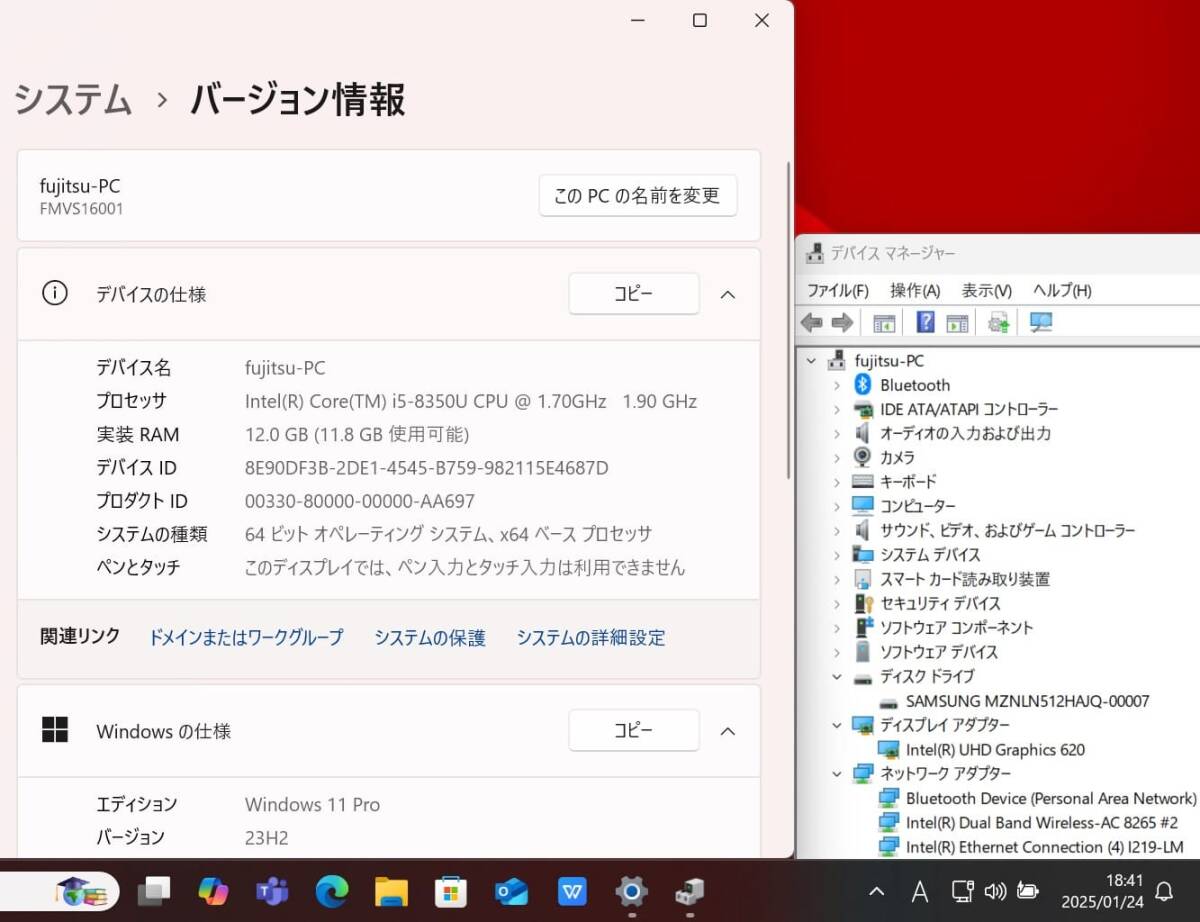Open Microsoft Store from taskbar
1200x922 pixels.
pyautogui.click(x=451, y=890)
